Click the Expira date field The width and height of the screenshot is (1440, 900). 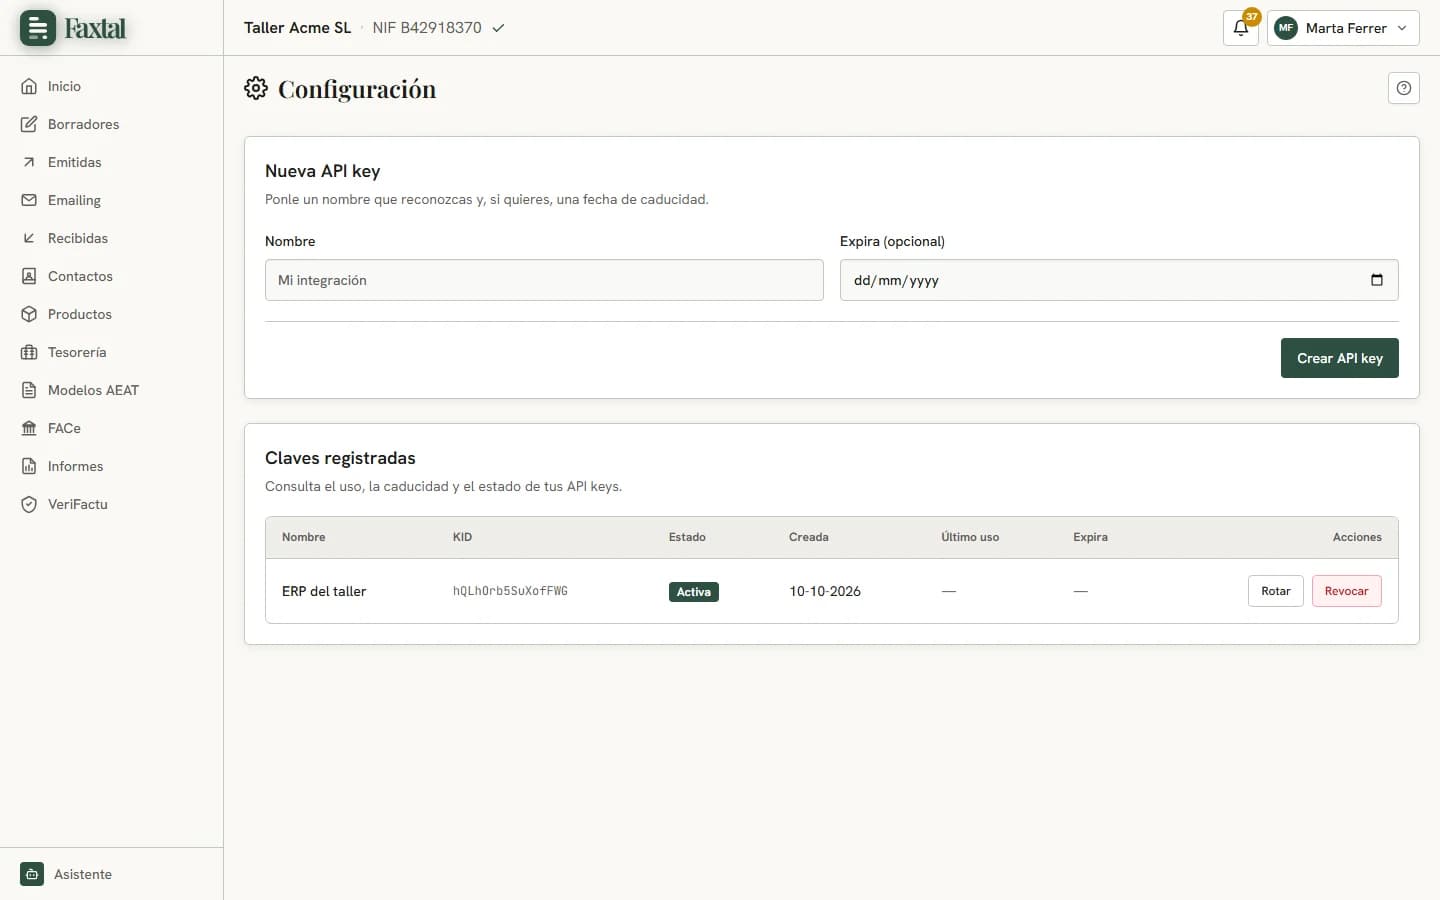pos(1119,280)
